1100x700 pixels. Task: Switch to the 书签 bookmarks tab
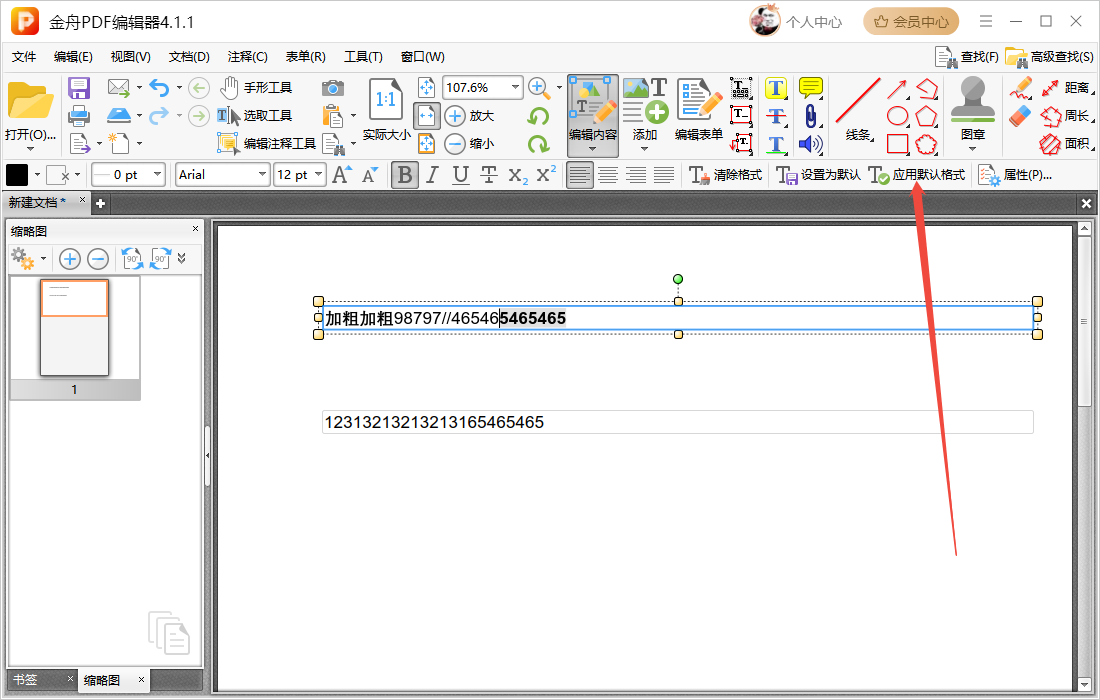(26, 680)
